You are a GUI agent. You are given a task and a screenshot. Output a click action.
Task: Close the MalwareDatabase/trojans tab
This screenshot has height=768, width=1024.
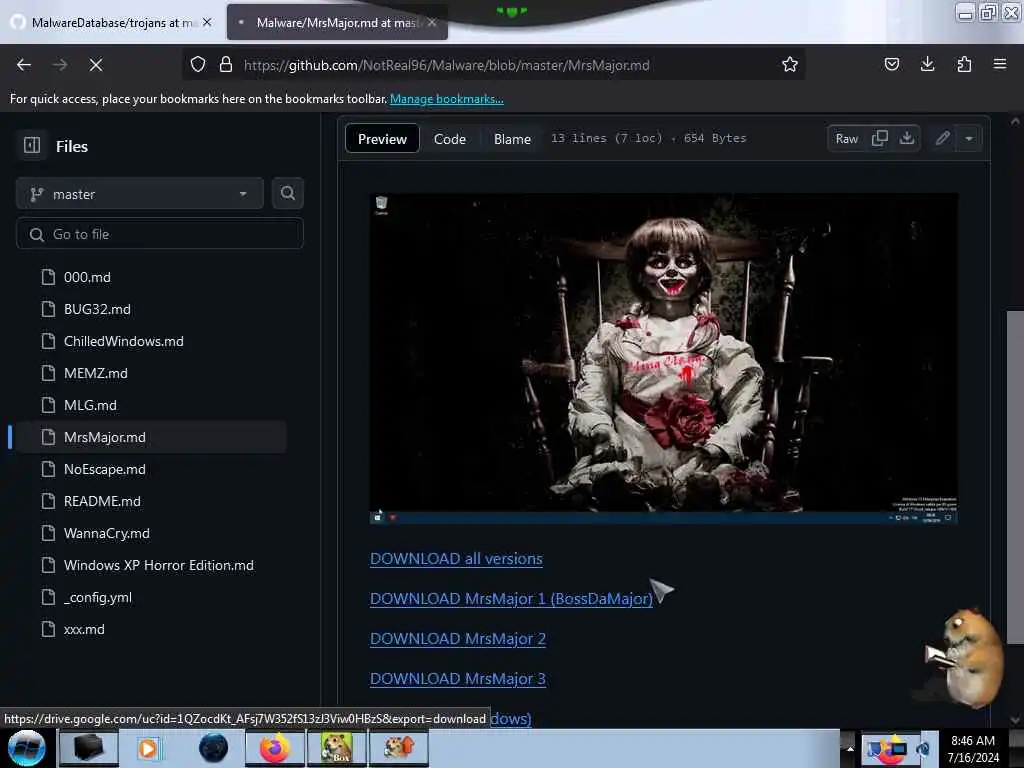click(x=207, y=22)
